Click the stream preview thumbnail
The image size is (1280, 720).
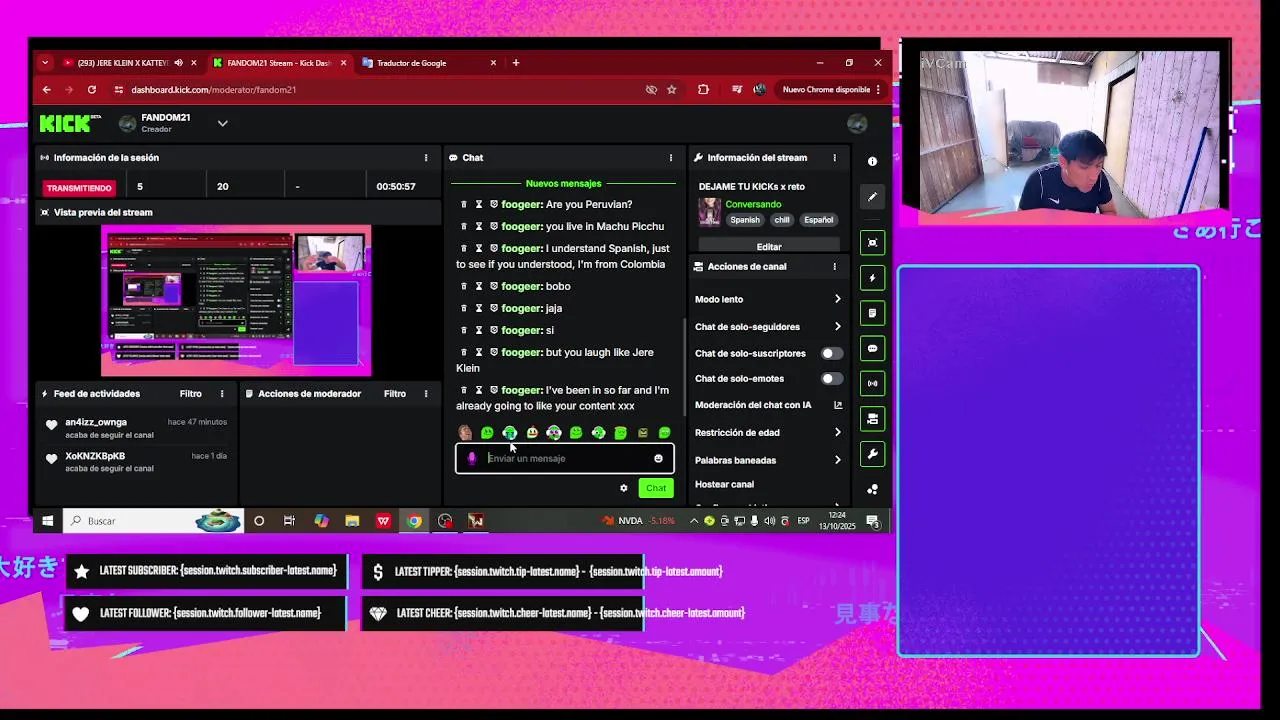[x=236, y=301]
